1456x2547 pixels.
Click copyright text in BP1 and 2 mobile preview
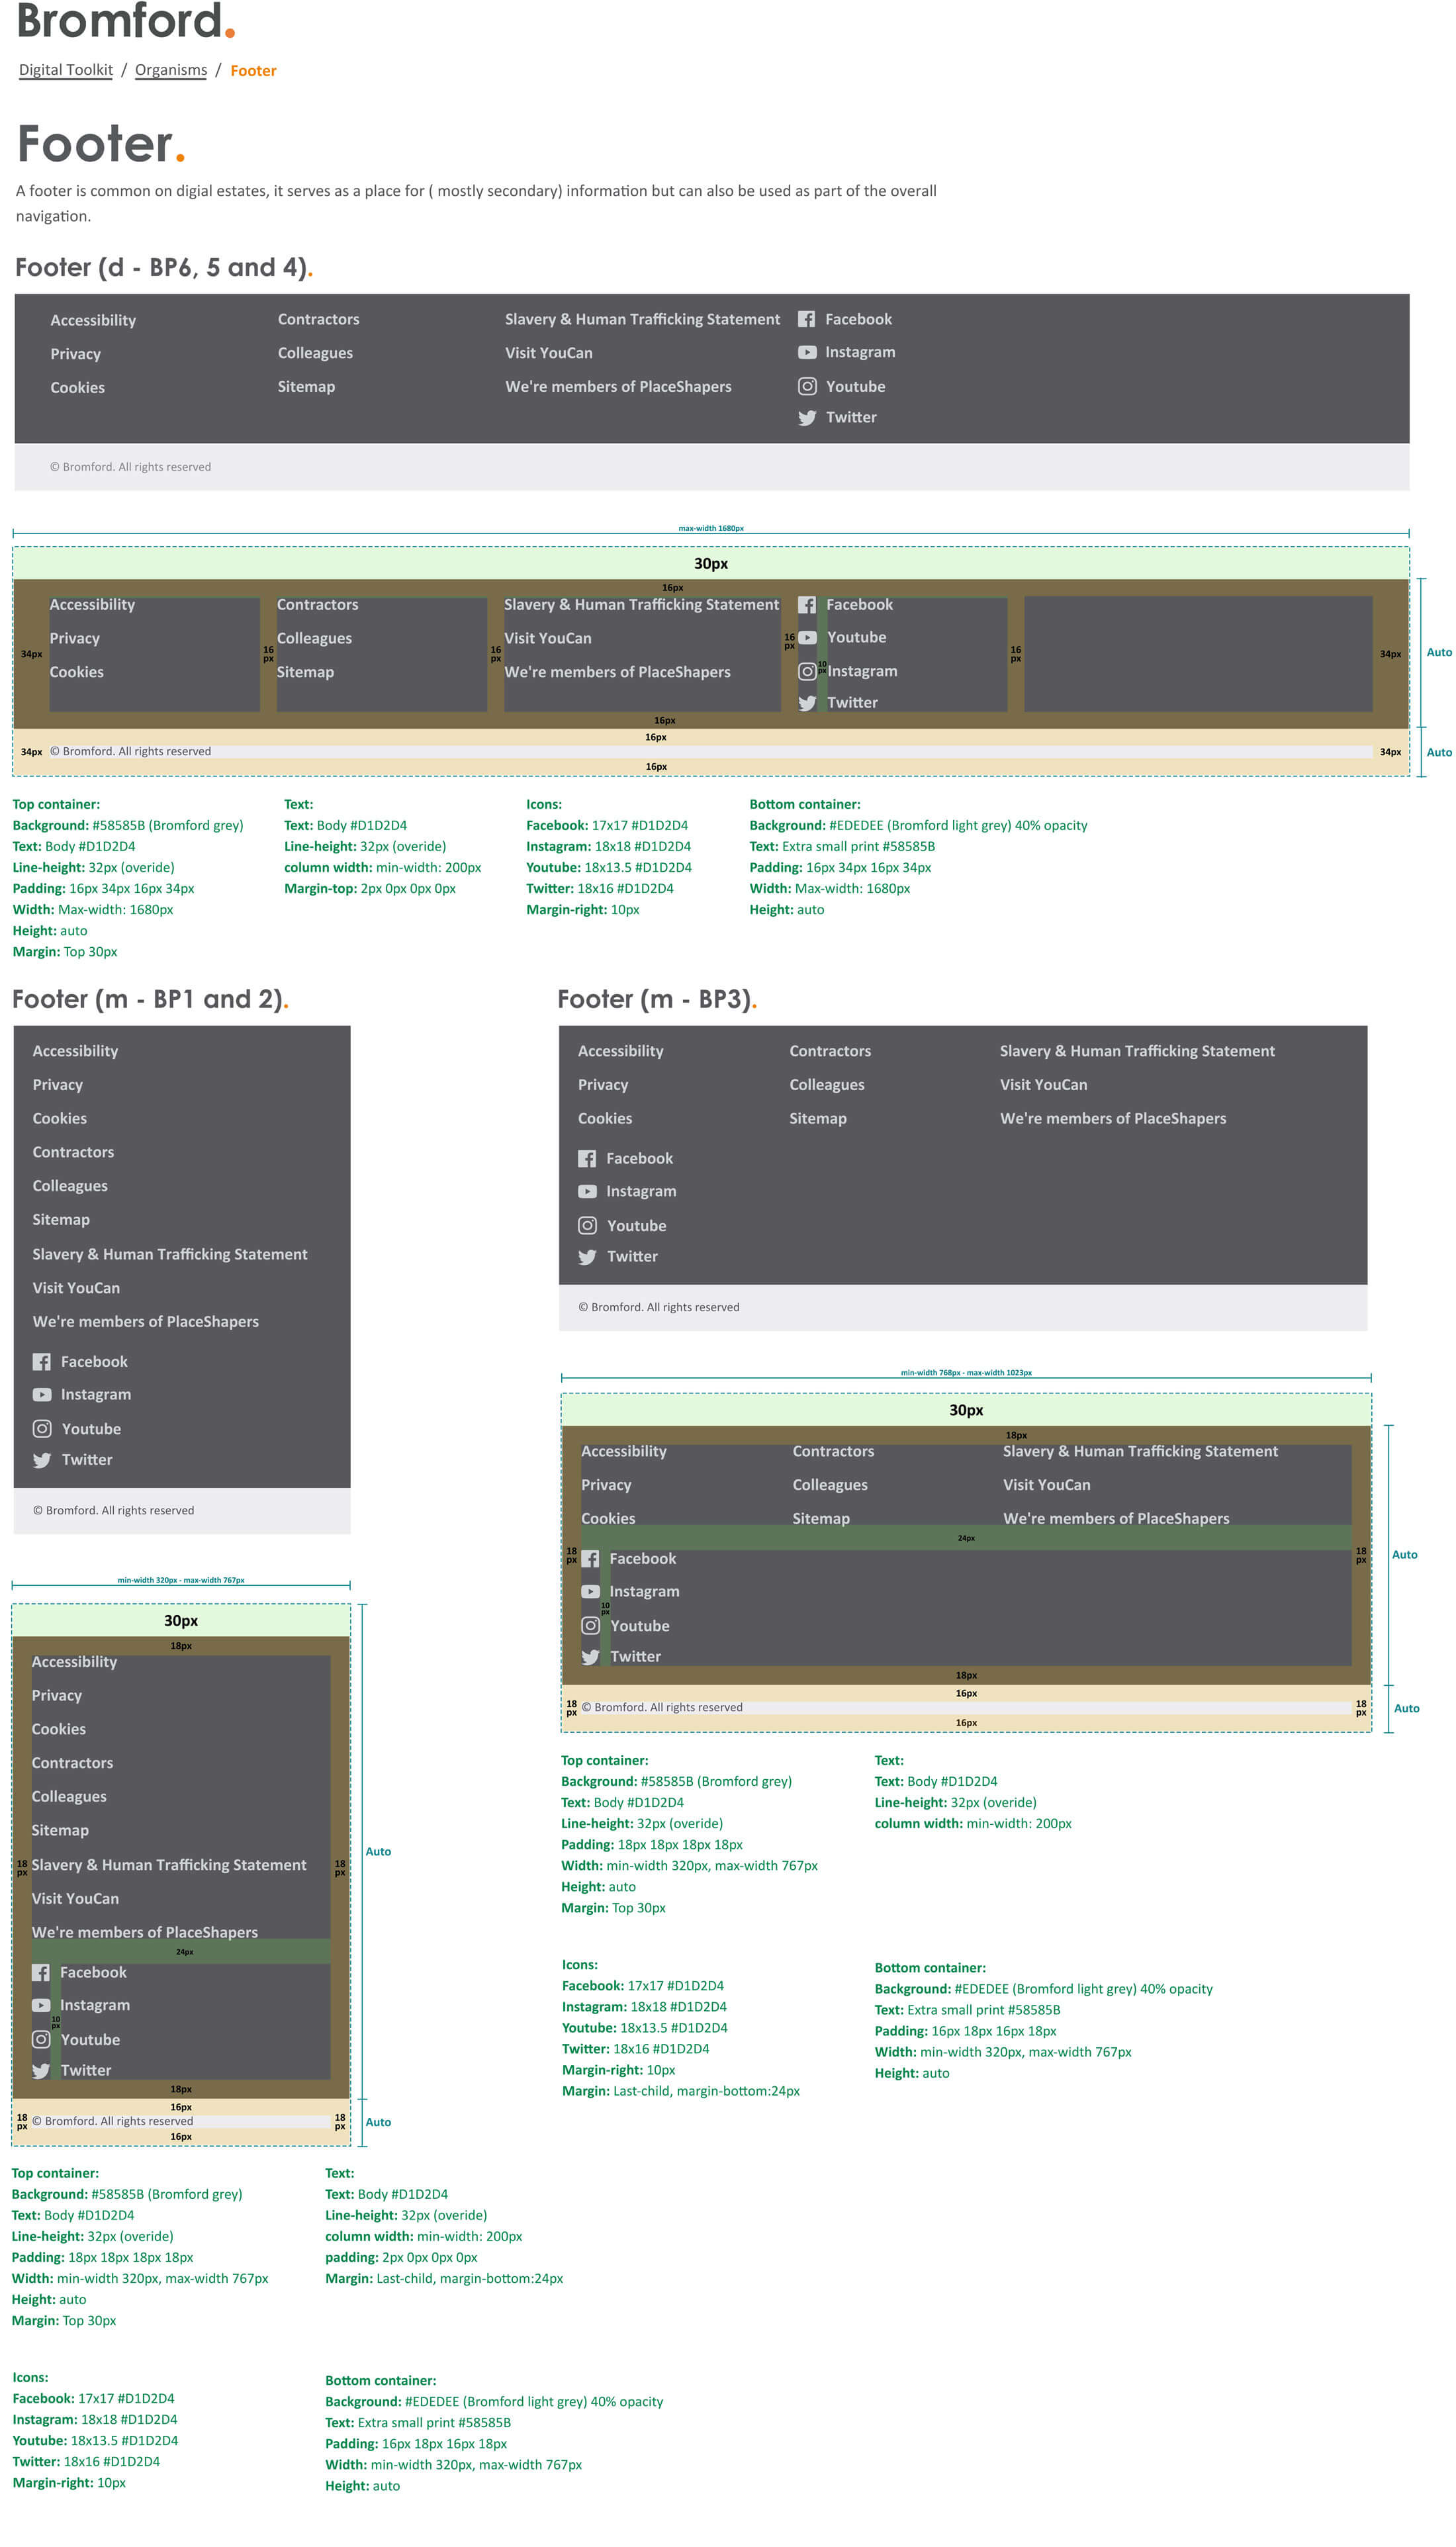(114, 1510)
